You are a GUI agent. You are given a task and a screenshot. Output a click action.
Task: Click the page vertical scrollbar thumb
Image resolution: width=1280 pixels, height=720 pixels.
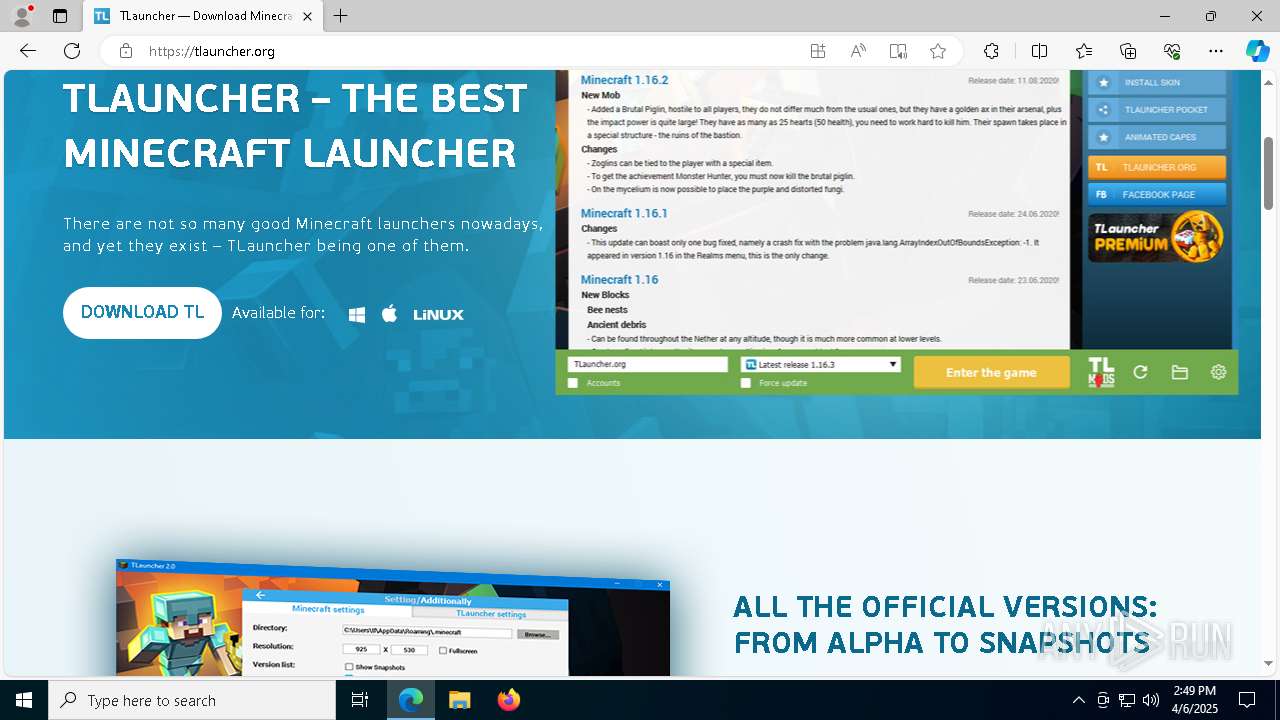pyautogui.click(x=1269, y=173)
